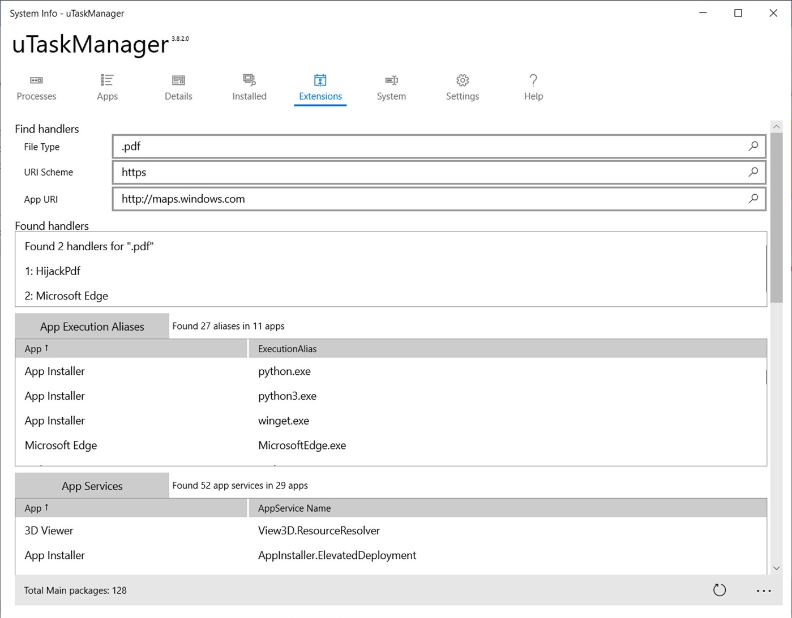This screenshot has height=618, width=792.
Task: Click the Details tab label
Action: [x=178, y=96]
